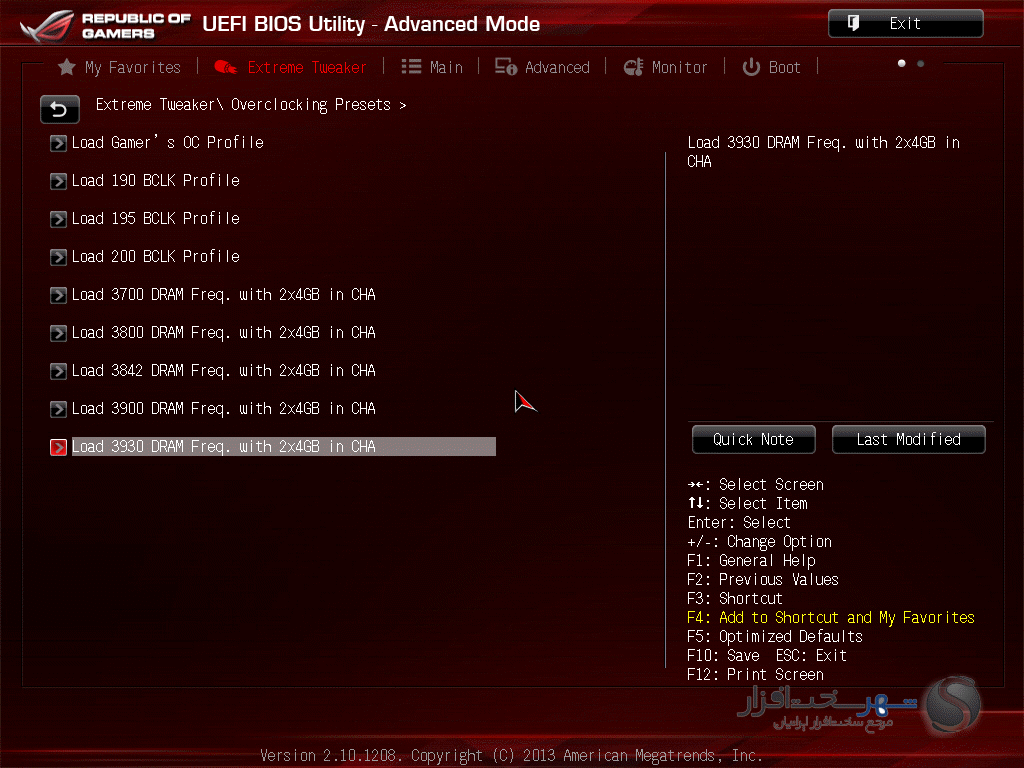Viewport: 1024px width, 768px height.
Task: Open the Monitor tab
Action: click(x=665, y=67)
